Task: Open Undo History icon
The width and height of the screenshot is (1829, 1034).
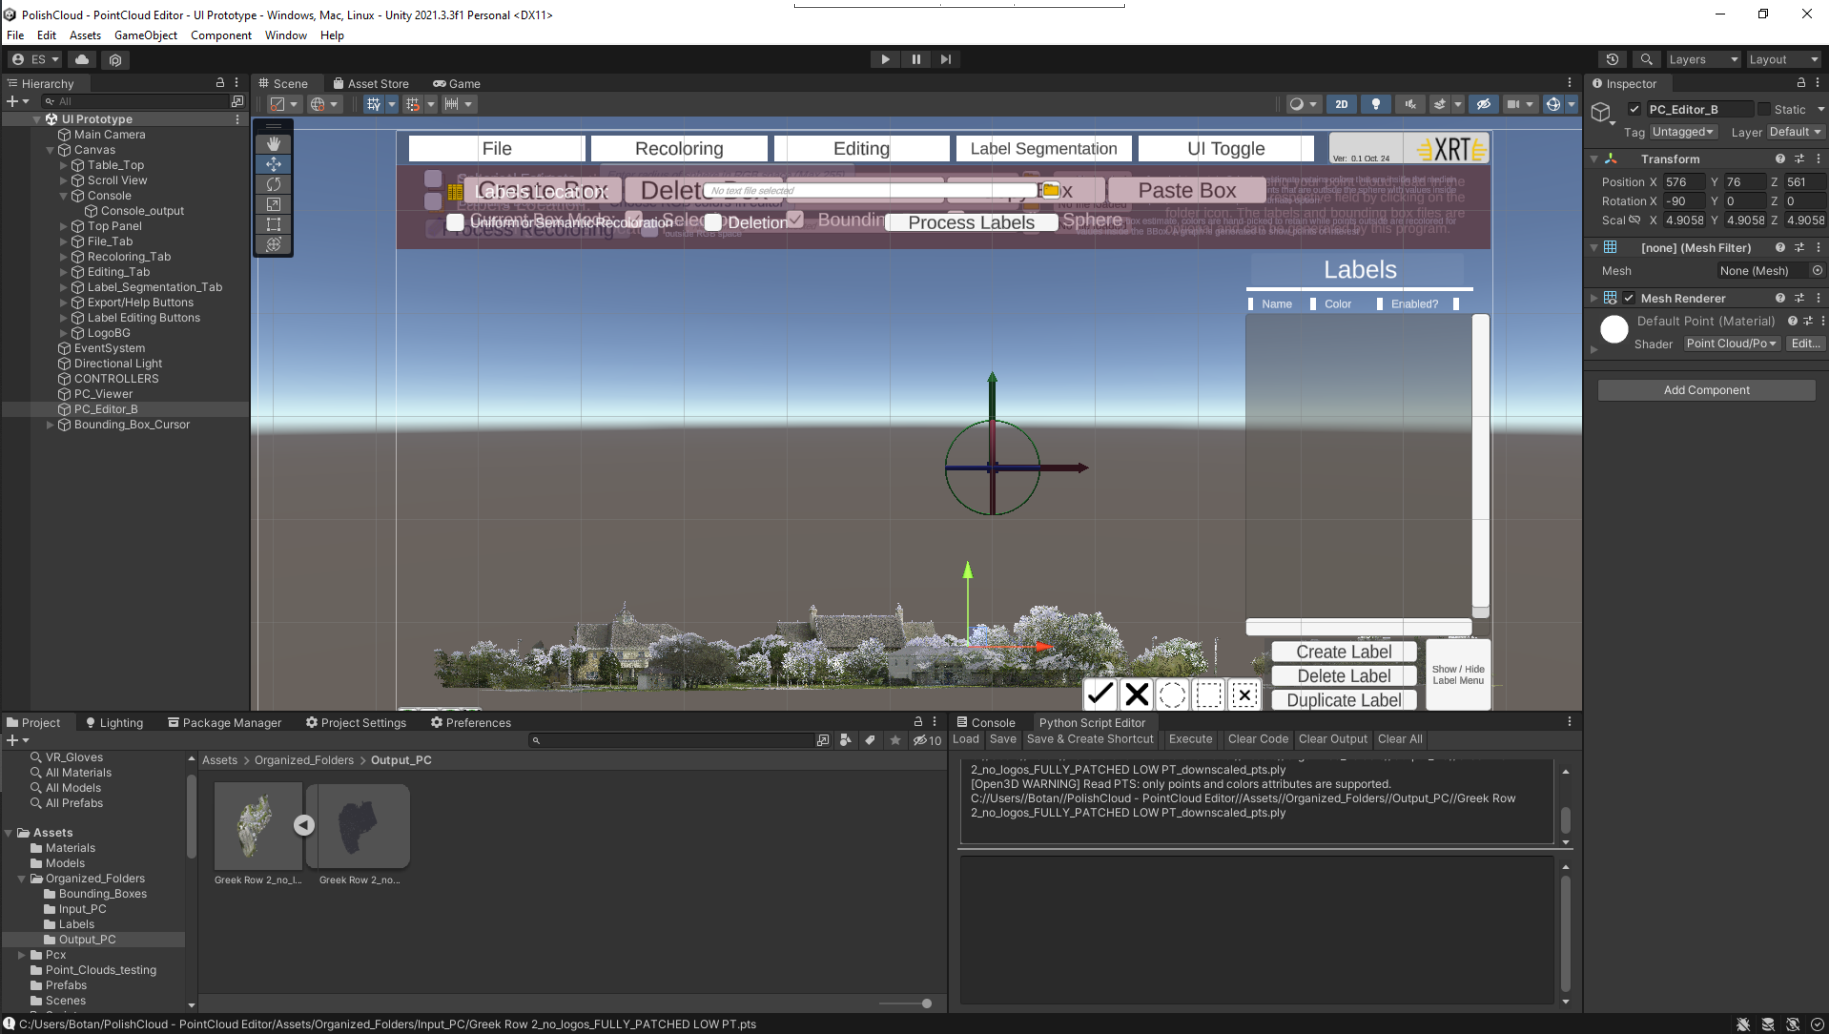Action: coord(1612,60)
